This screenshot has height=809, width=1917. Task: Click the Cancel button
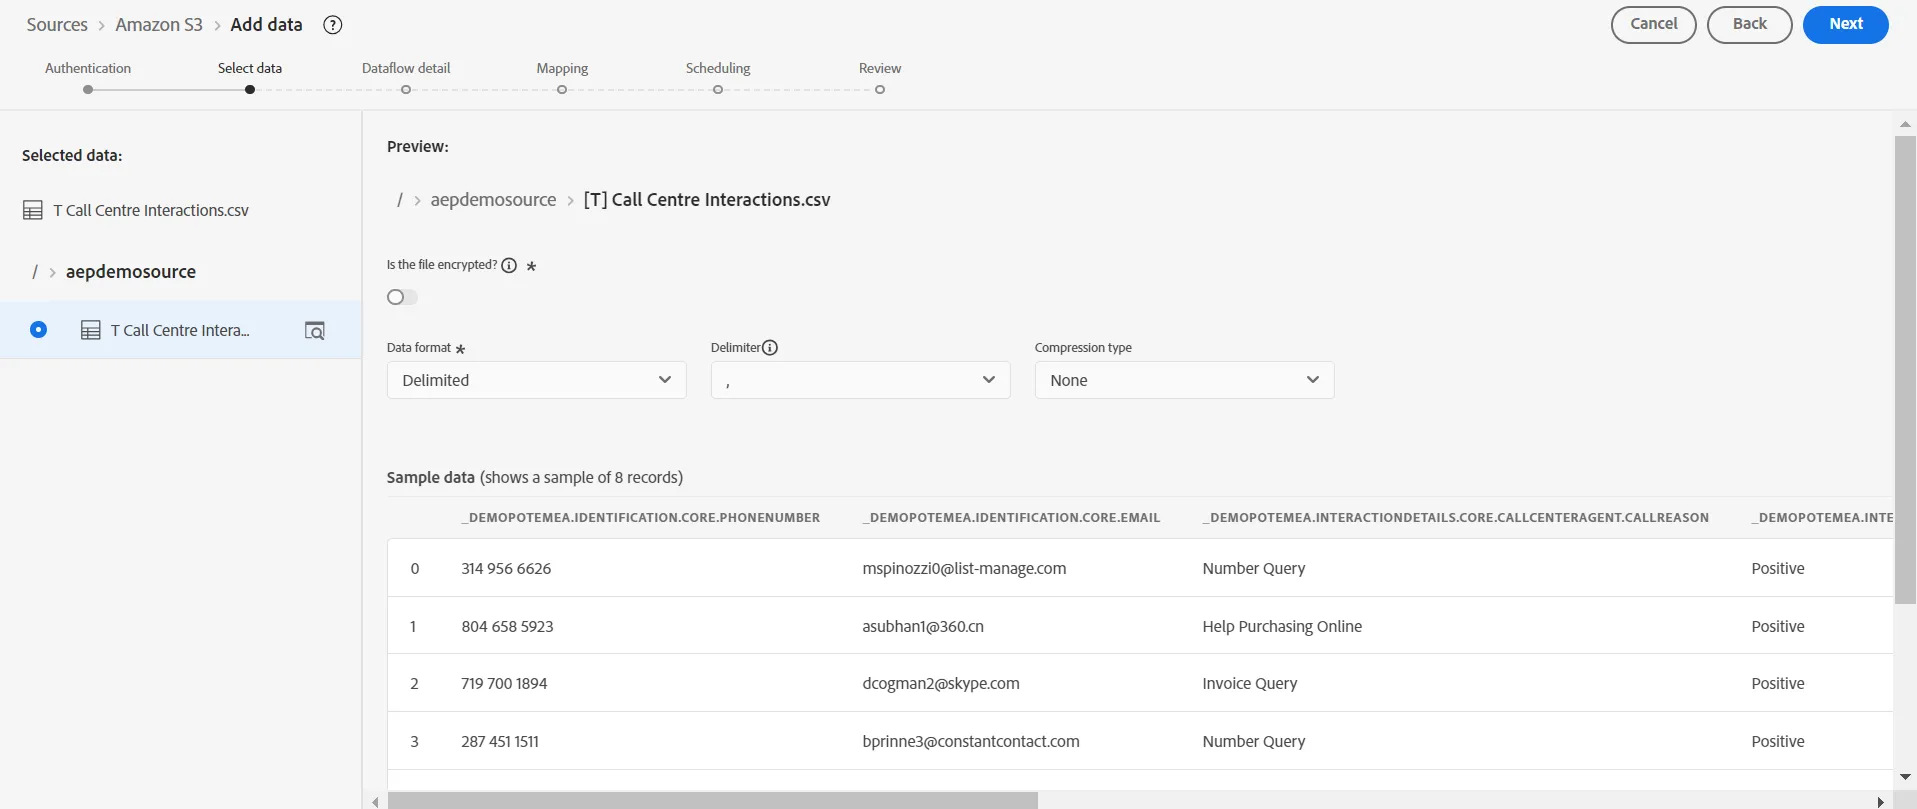point(1653,24)
